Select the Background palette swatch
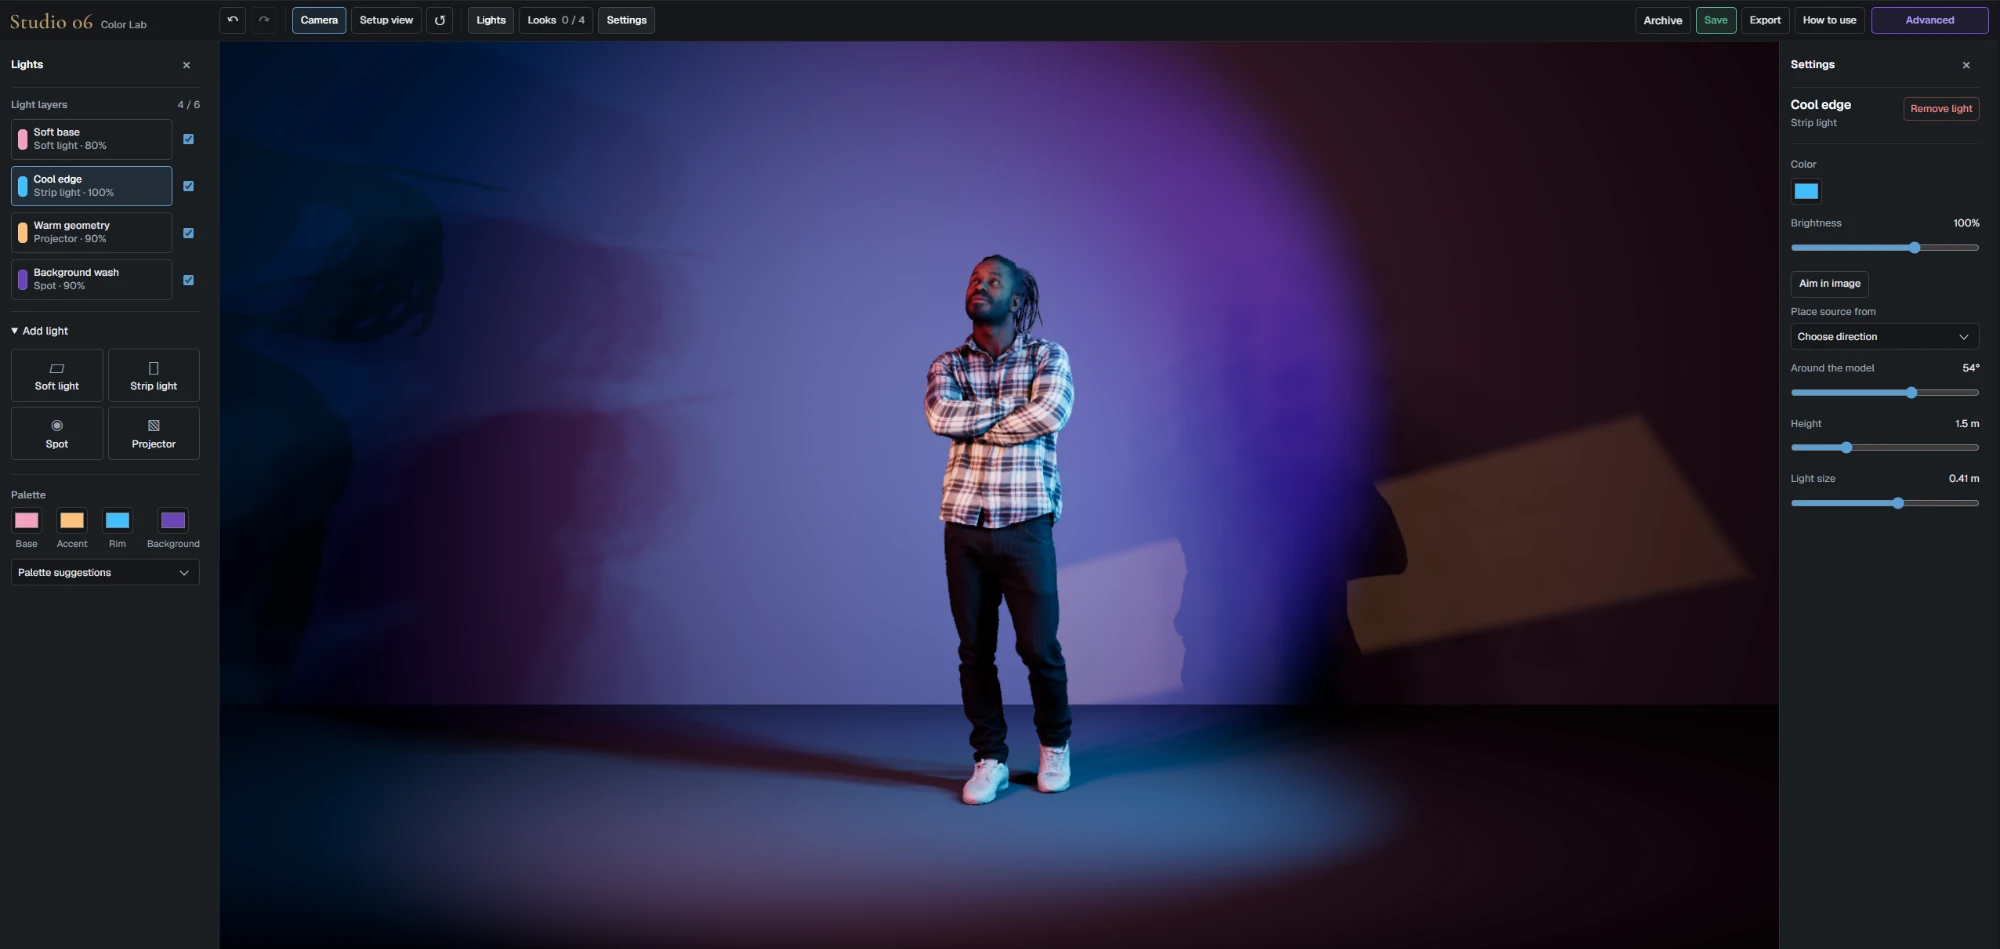This screenshot has height=949, width=2000. click(173, 520)
